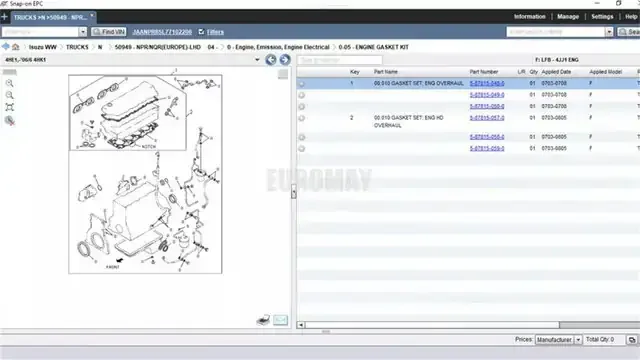
Task: Select radio button for part 5-87815-058-0
Action: click(x=302, y=137)
